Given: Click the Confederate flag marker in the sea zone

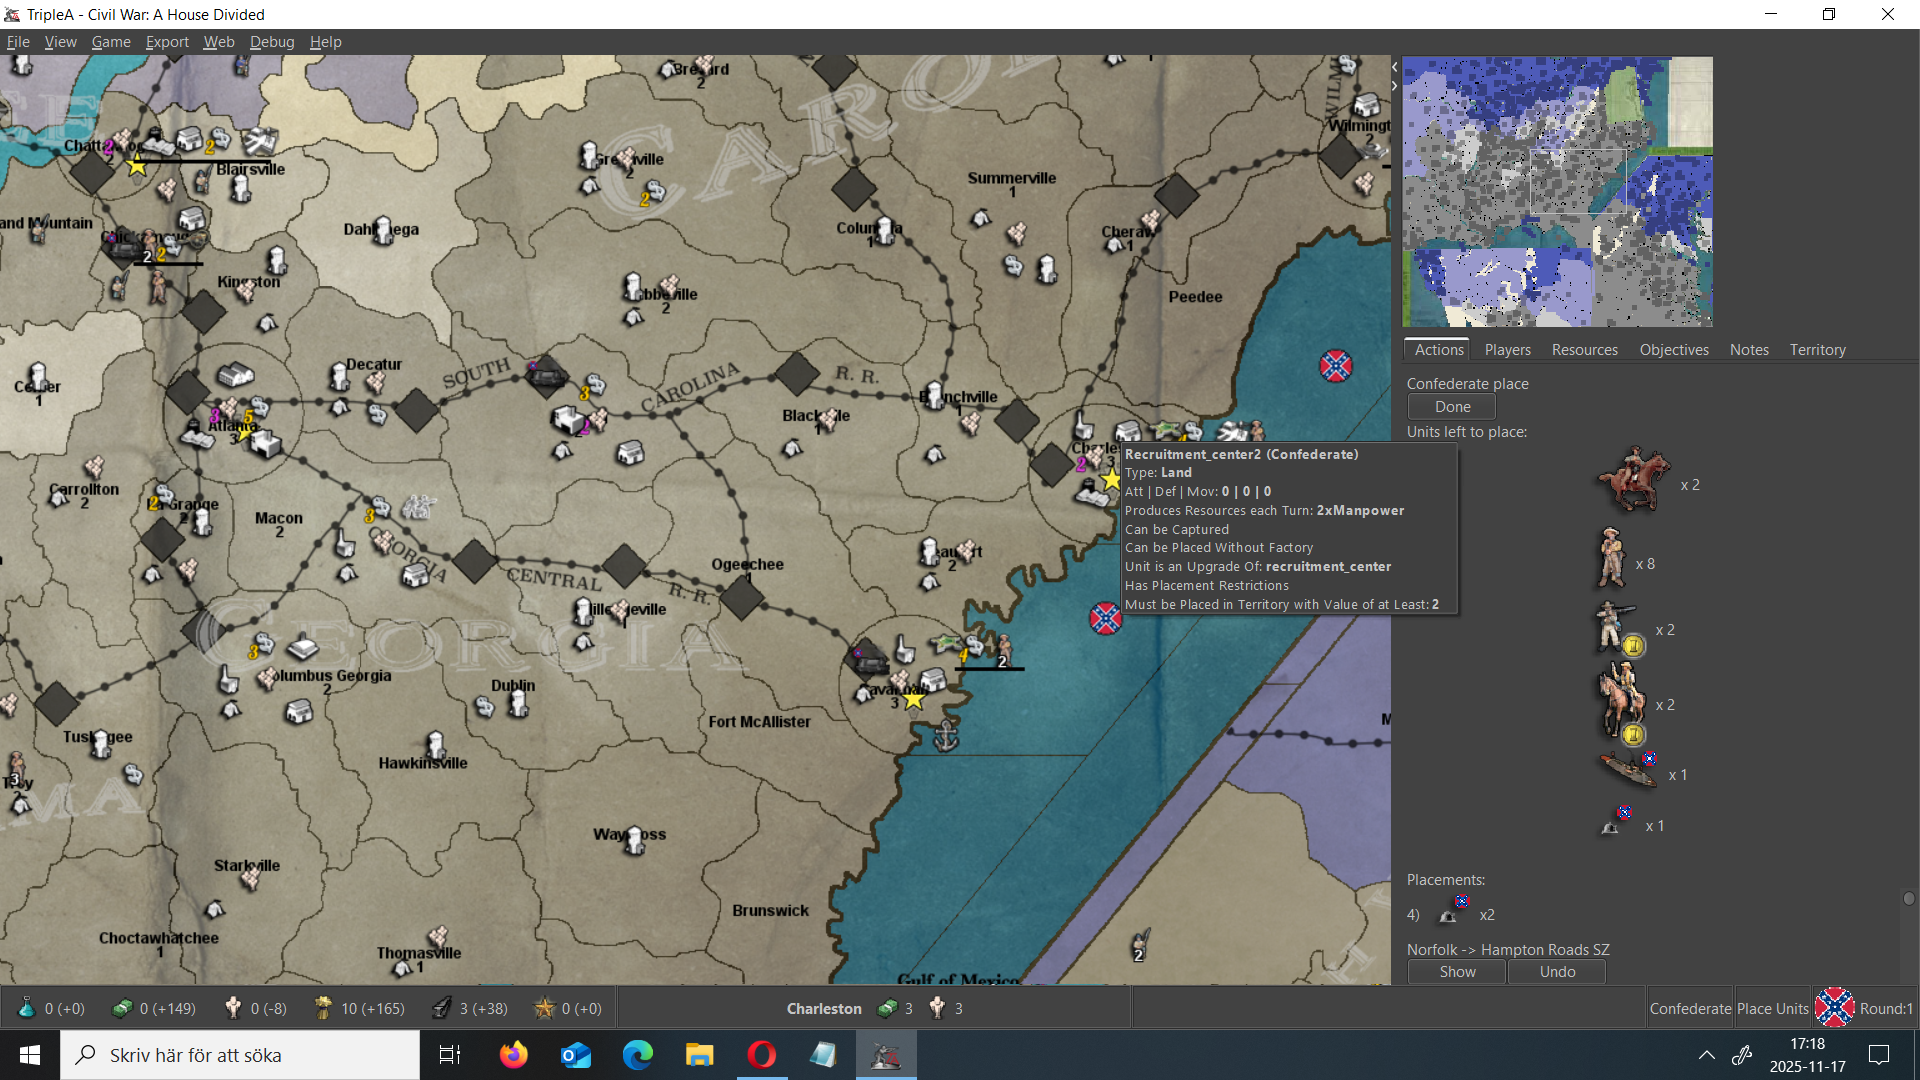Looking at the screenshot, I should 1105,618.
